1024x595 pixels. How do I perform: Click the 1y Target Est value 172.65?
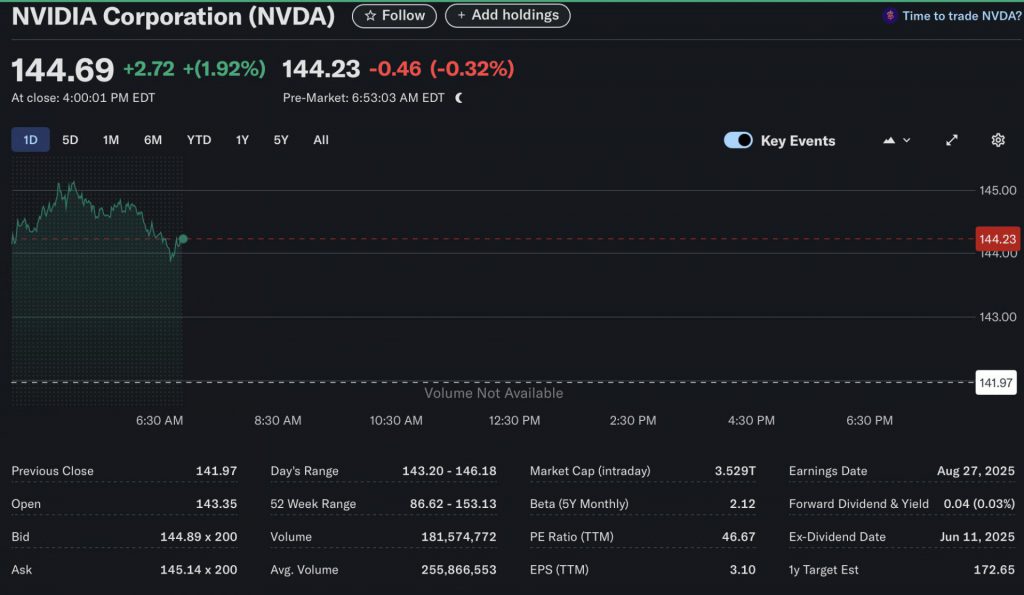point(994,570)
